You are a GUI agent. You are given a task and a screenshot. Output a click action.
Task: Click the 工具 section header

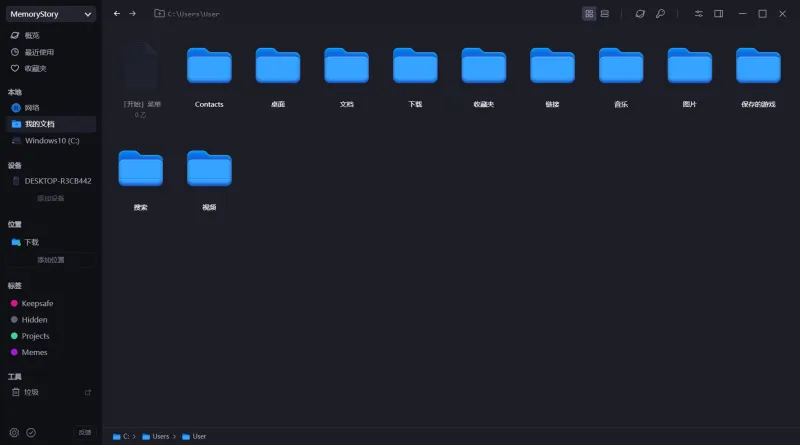pos(15,377)
